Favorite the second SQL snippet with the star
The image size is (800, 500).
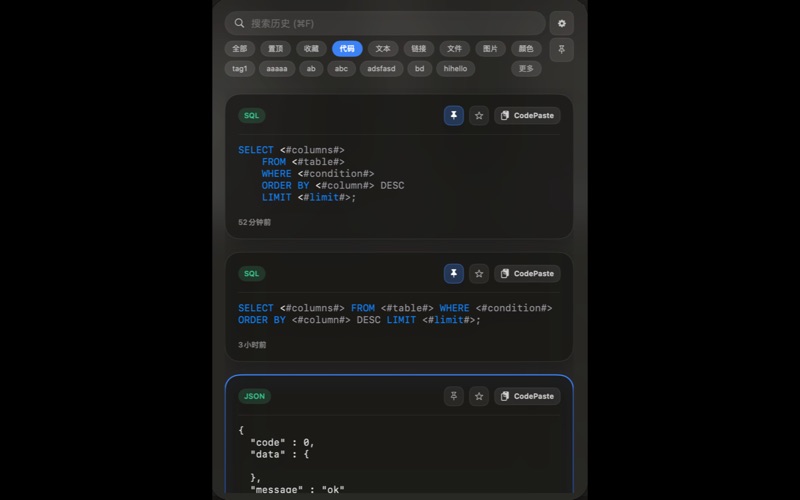point(479,274)
